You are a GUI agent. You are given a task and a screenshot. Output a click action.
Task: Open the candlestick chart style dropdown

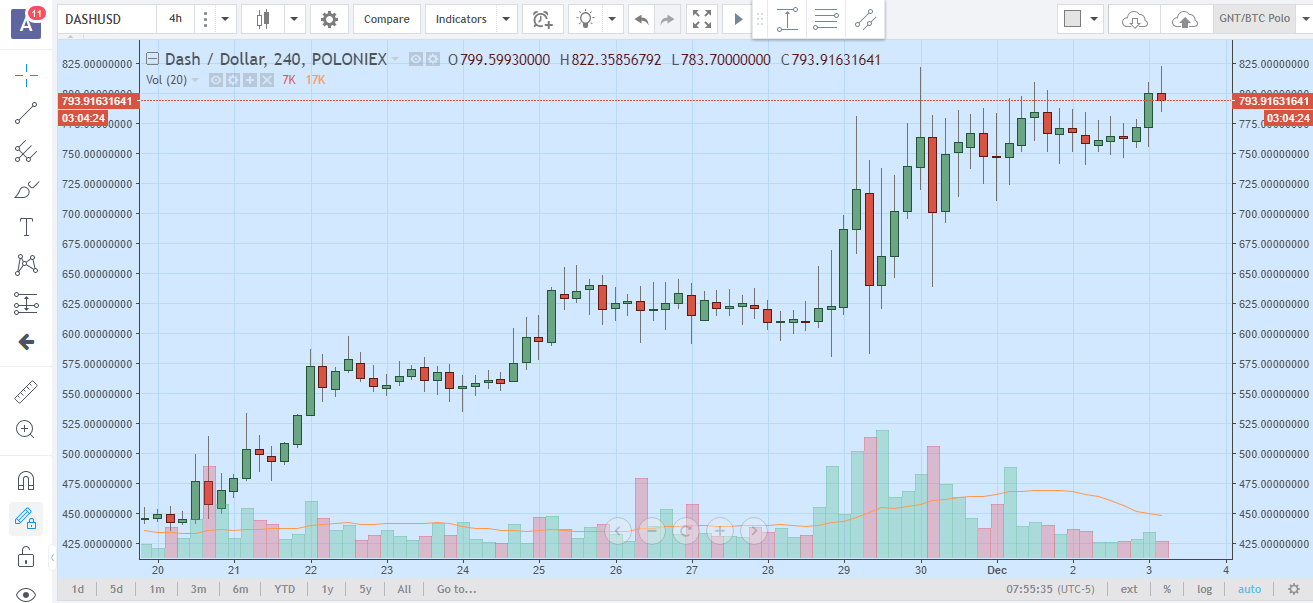point(294,19)
